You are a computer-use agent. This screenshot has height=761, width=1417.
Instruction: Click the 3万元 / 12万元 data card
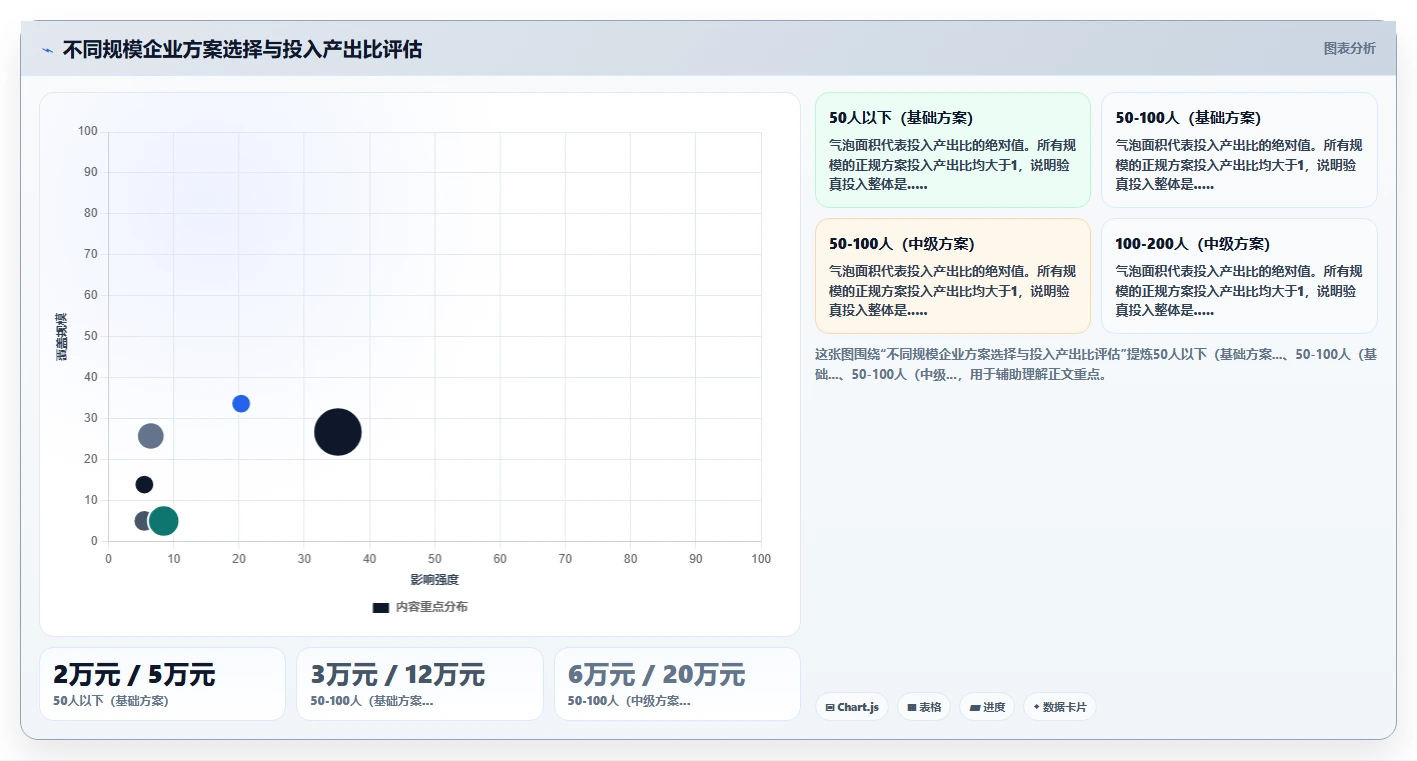pos(419,684)
